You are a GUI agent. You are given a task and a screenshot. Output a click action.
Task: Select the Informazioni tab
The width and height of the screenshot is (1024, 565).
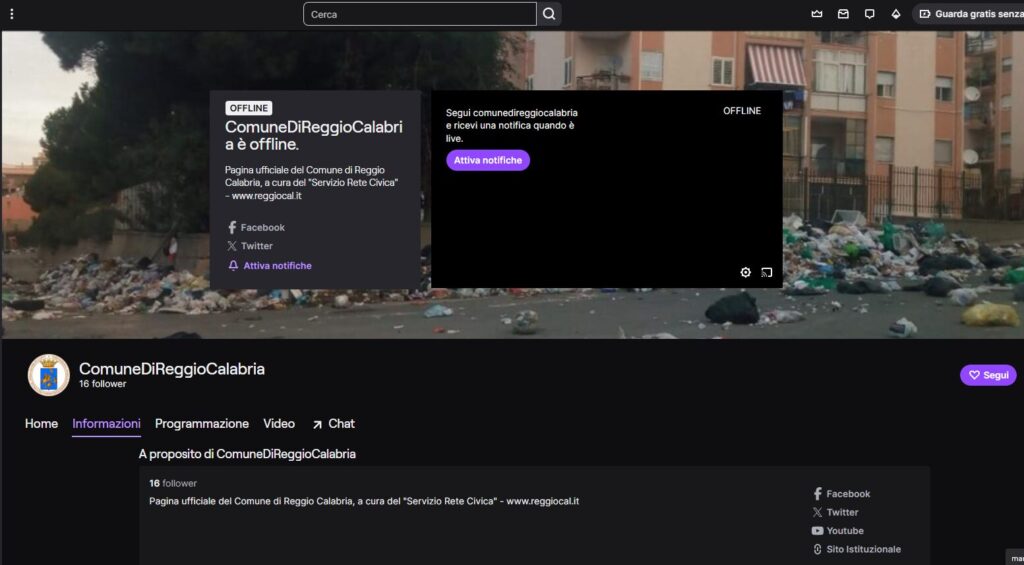coord(106,424)
